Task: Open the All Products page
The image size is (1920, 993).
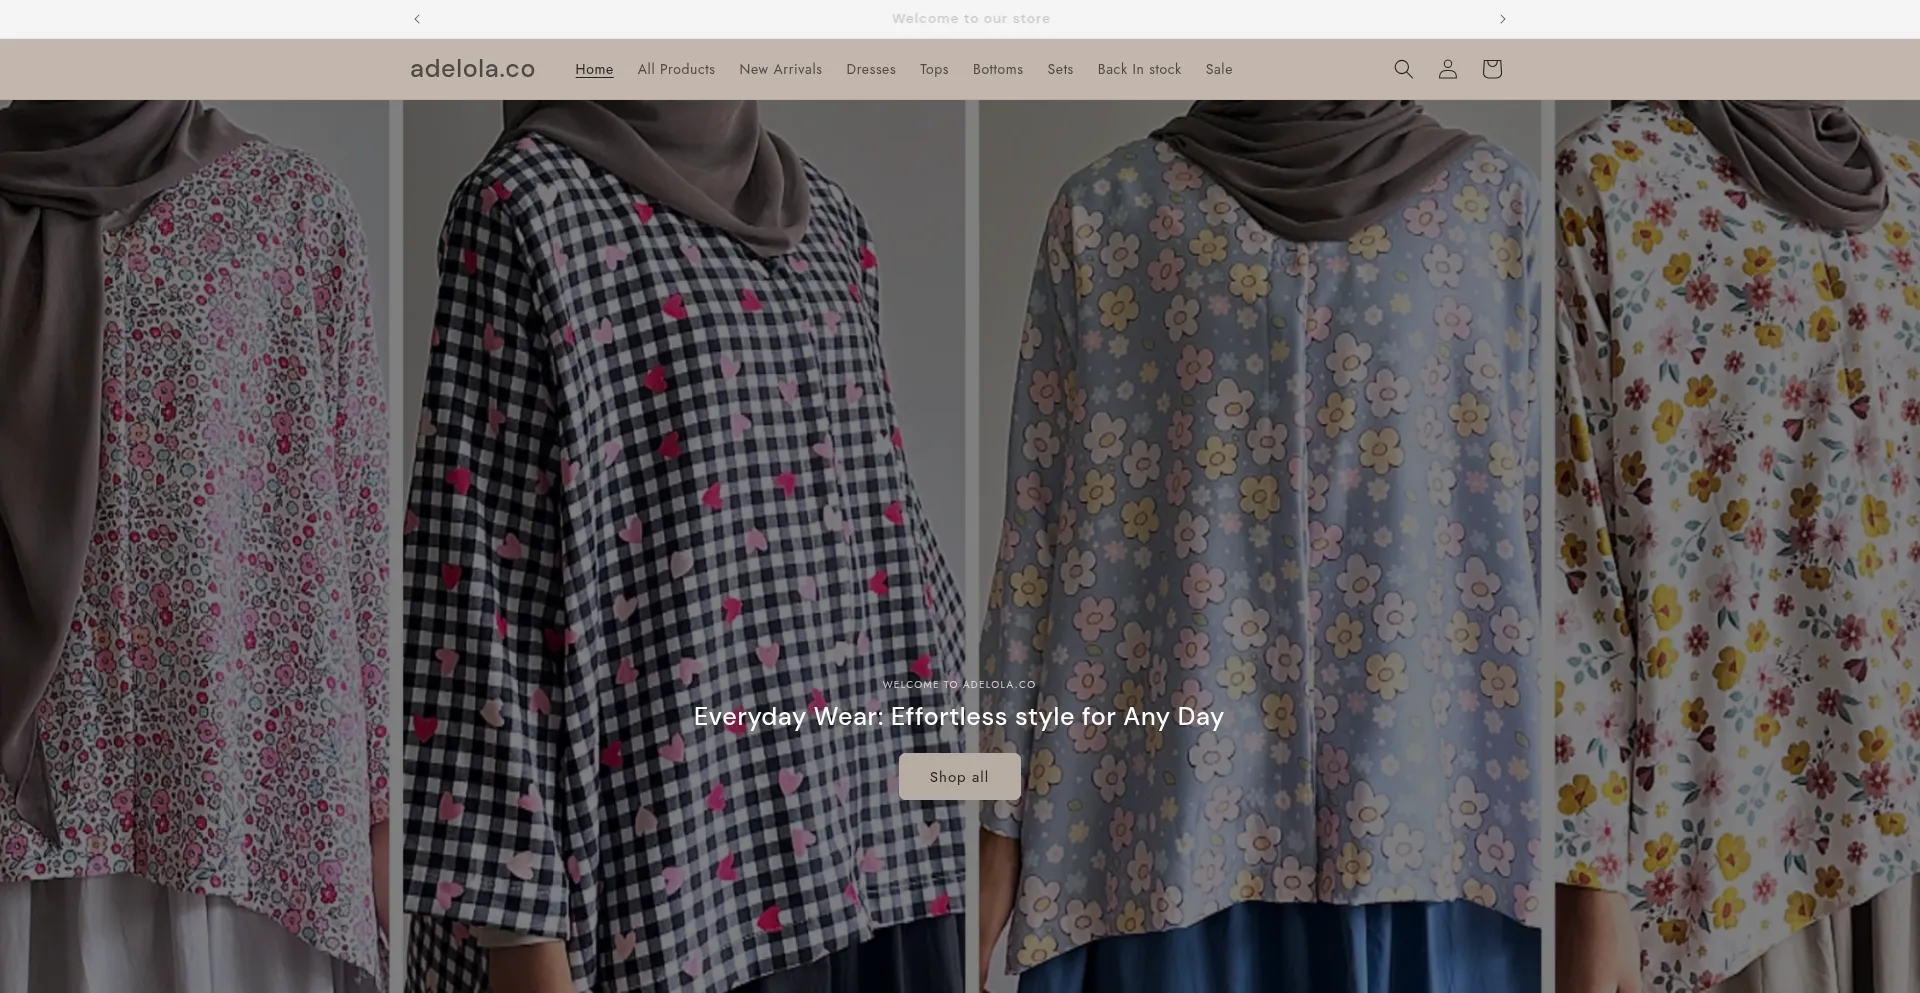Action: (x=676, y=69)
